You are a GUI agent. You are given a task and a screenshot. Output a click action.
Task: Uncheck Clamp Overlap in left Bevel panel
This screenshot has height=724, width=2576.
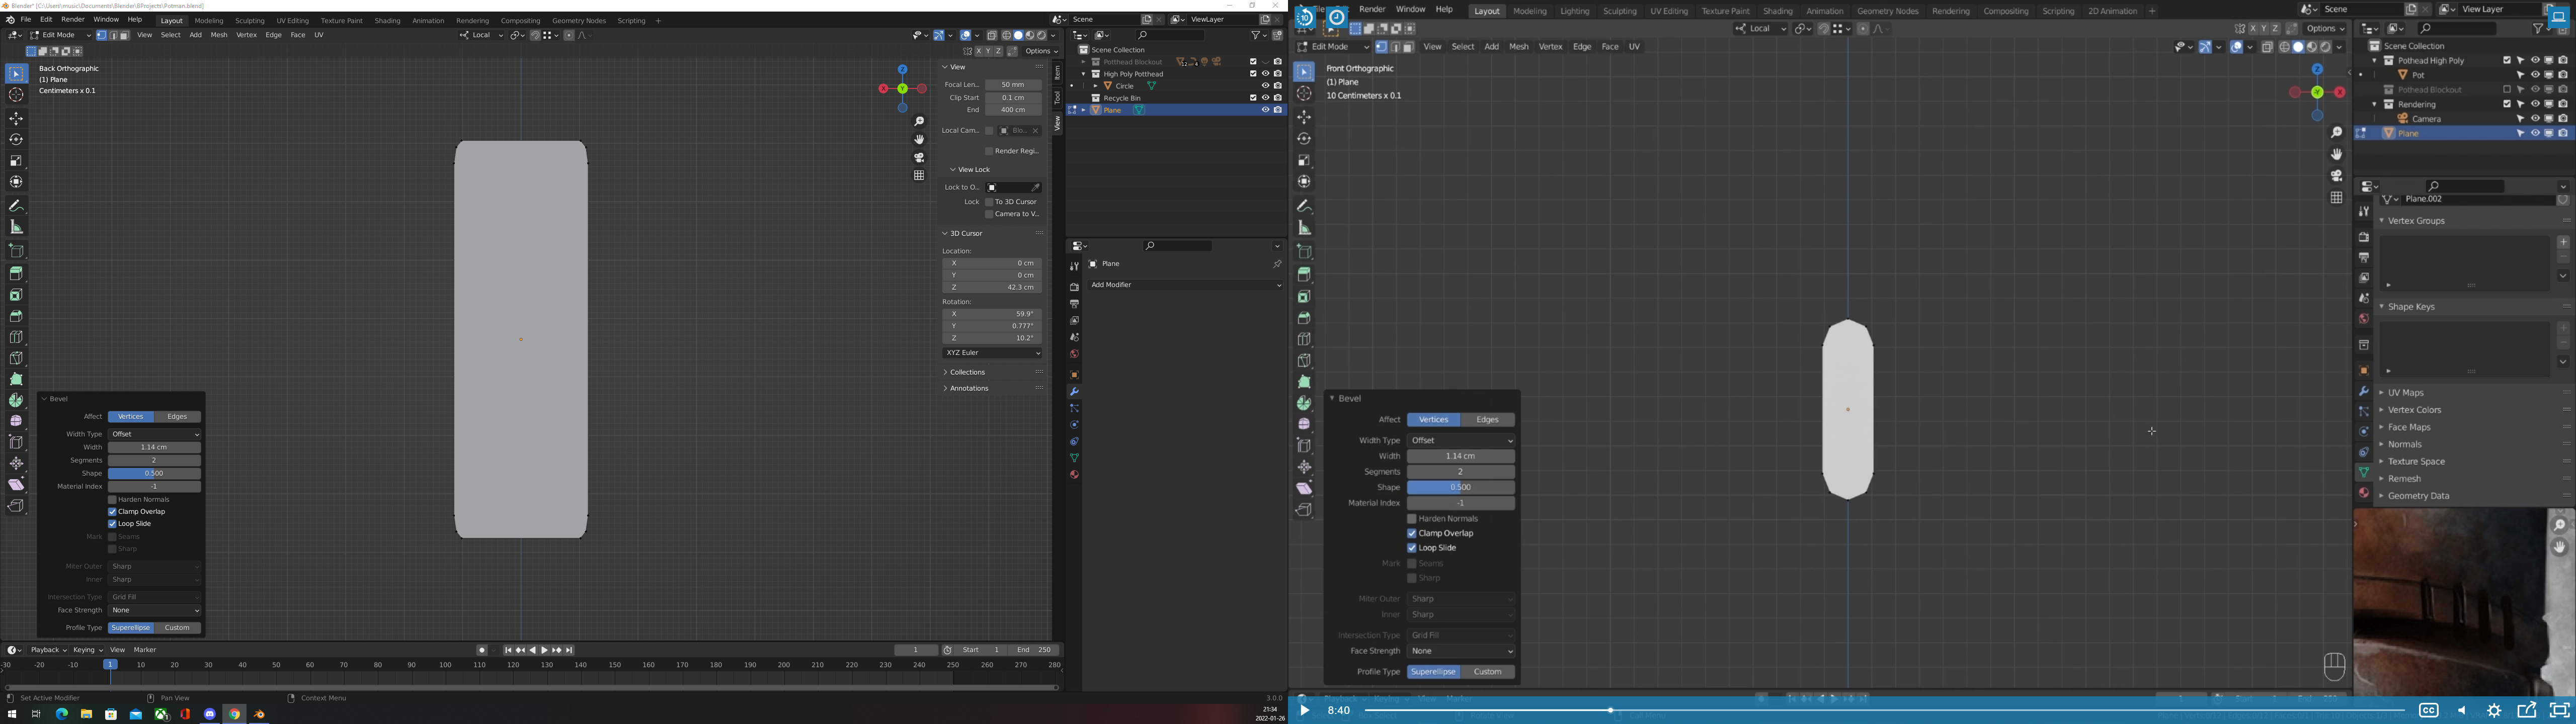[x=113, y=512]
